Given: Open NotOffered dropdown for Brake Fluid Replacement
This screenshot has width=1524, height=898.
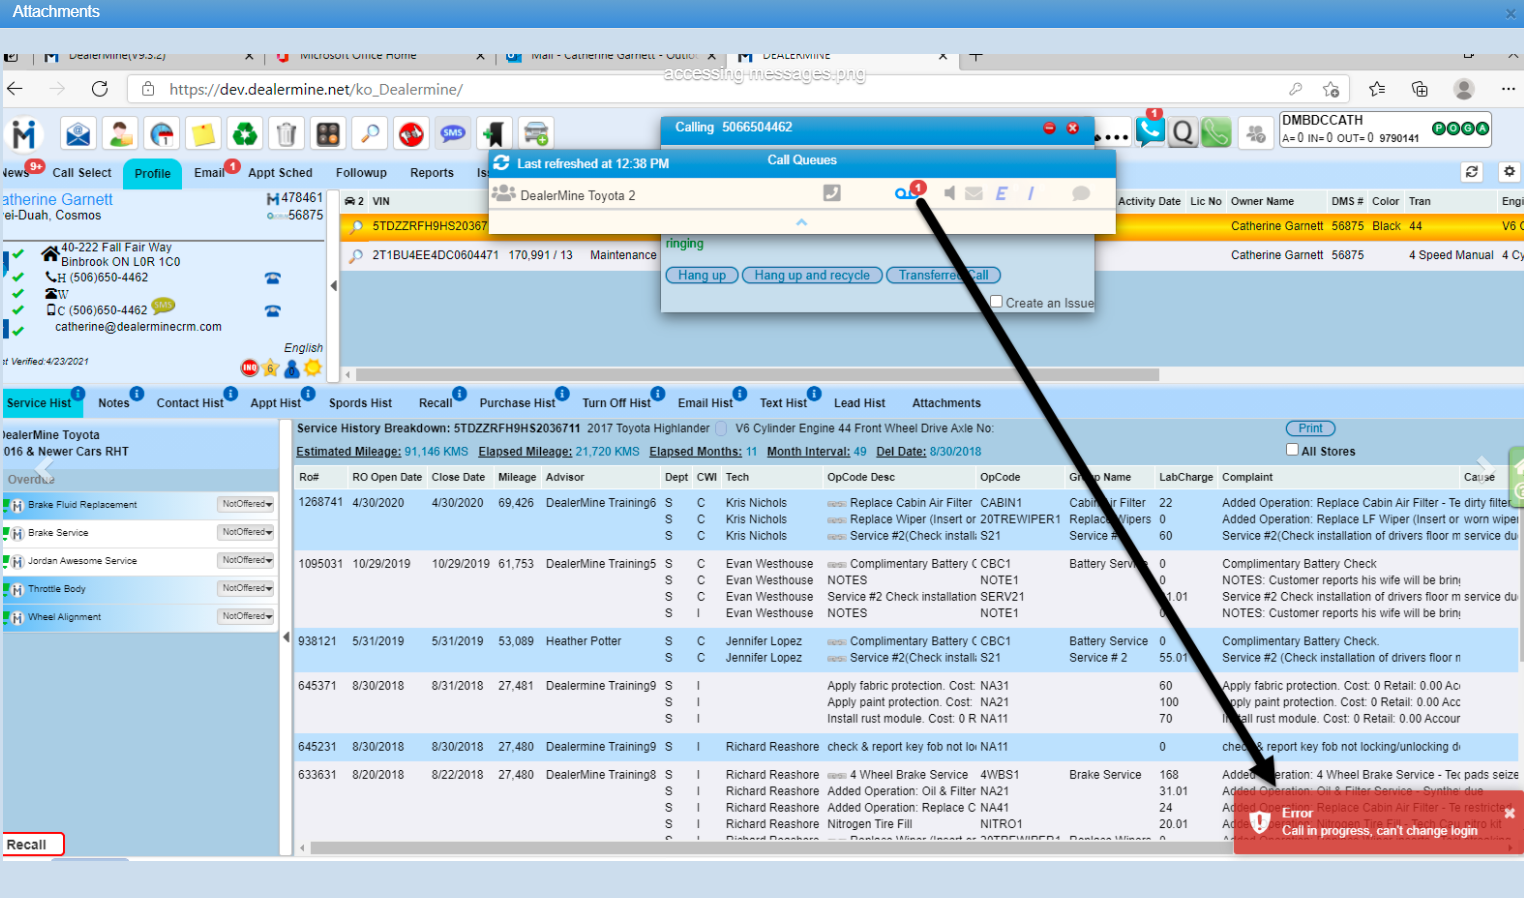Looking at the screenshot, I should tap(247, 504).
